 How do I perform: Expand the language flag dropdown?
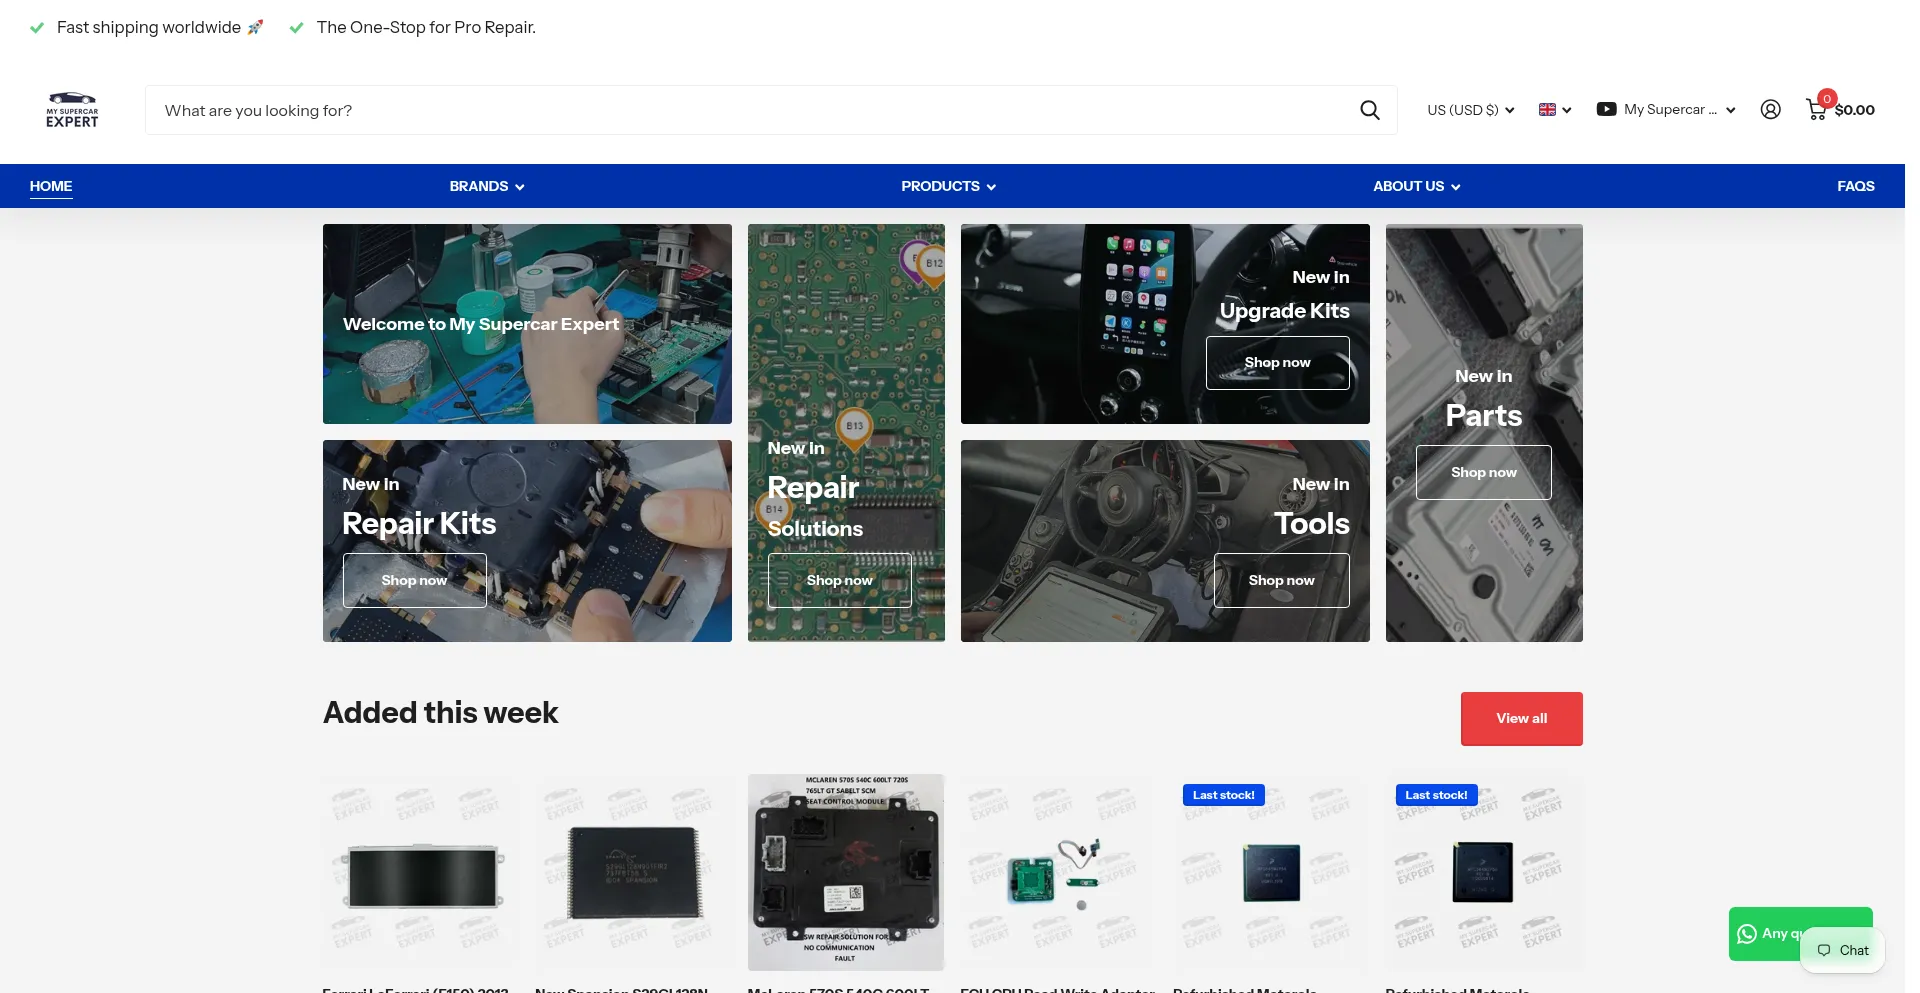click(x=1555, y=110)
